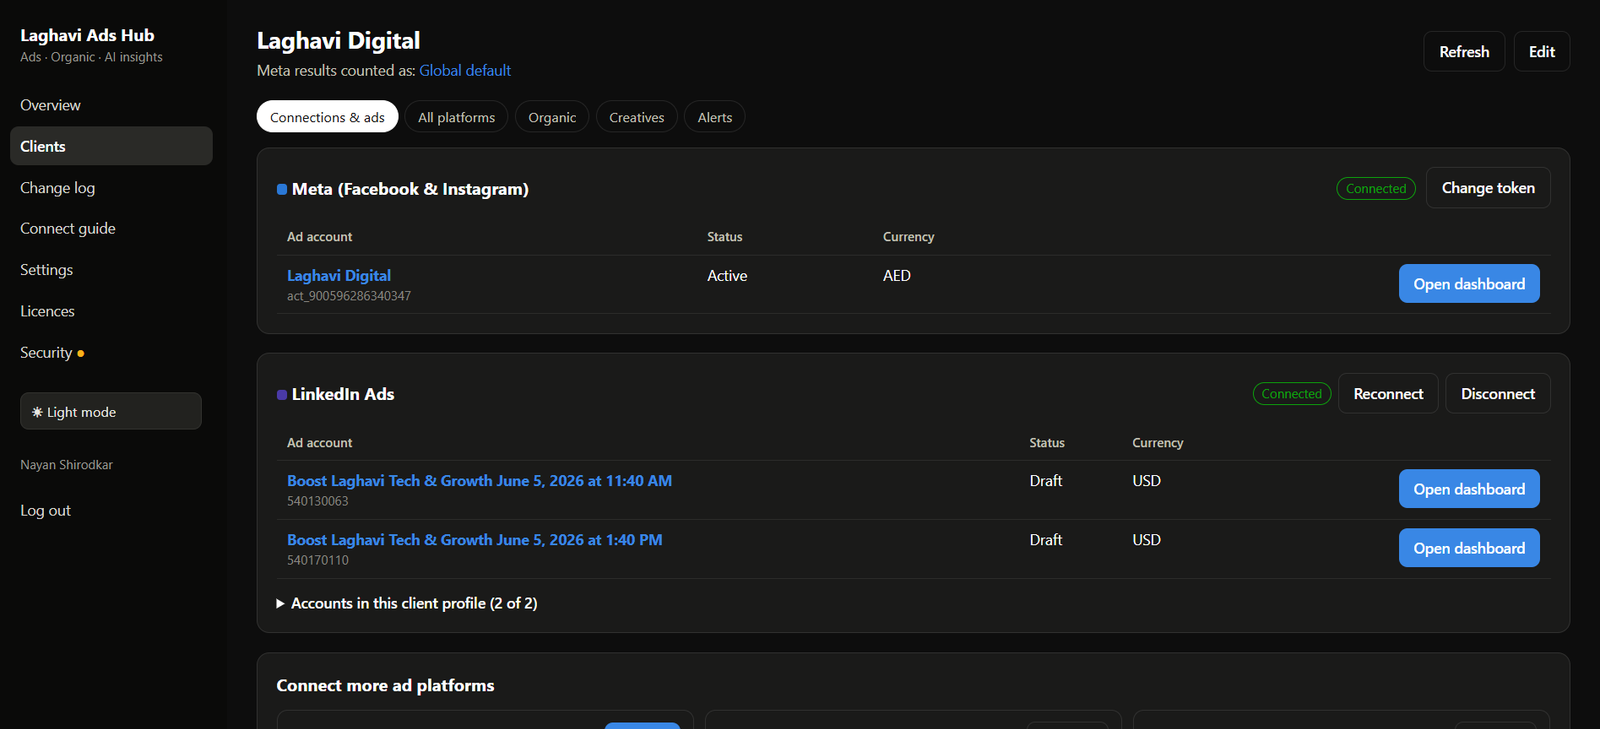
Task: Click the Refresh button
Action: pos(1464,52)
